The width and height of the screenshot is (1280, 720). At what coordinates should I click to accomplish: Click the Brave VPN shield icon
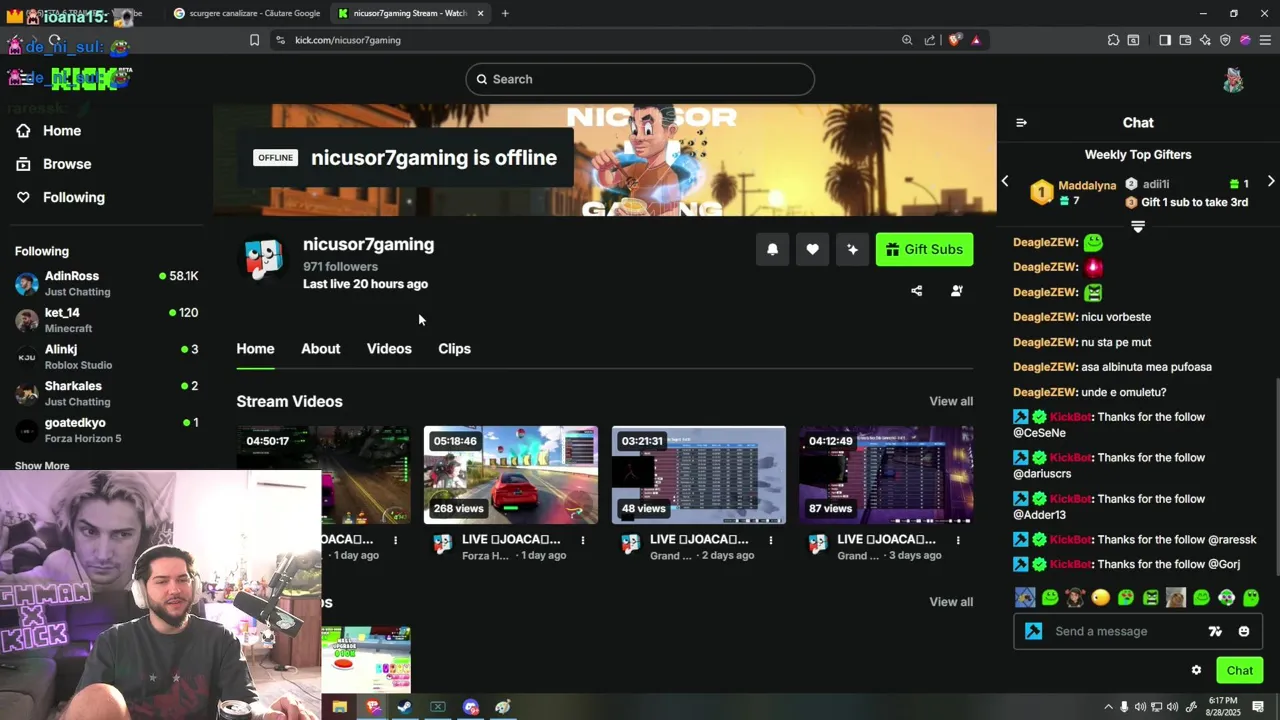[x=1225, y=40]
